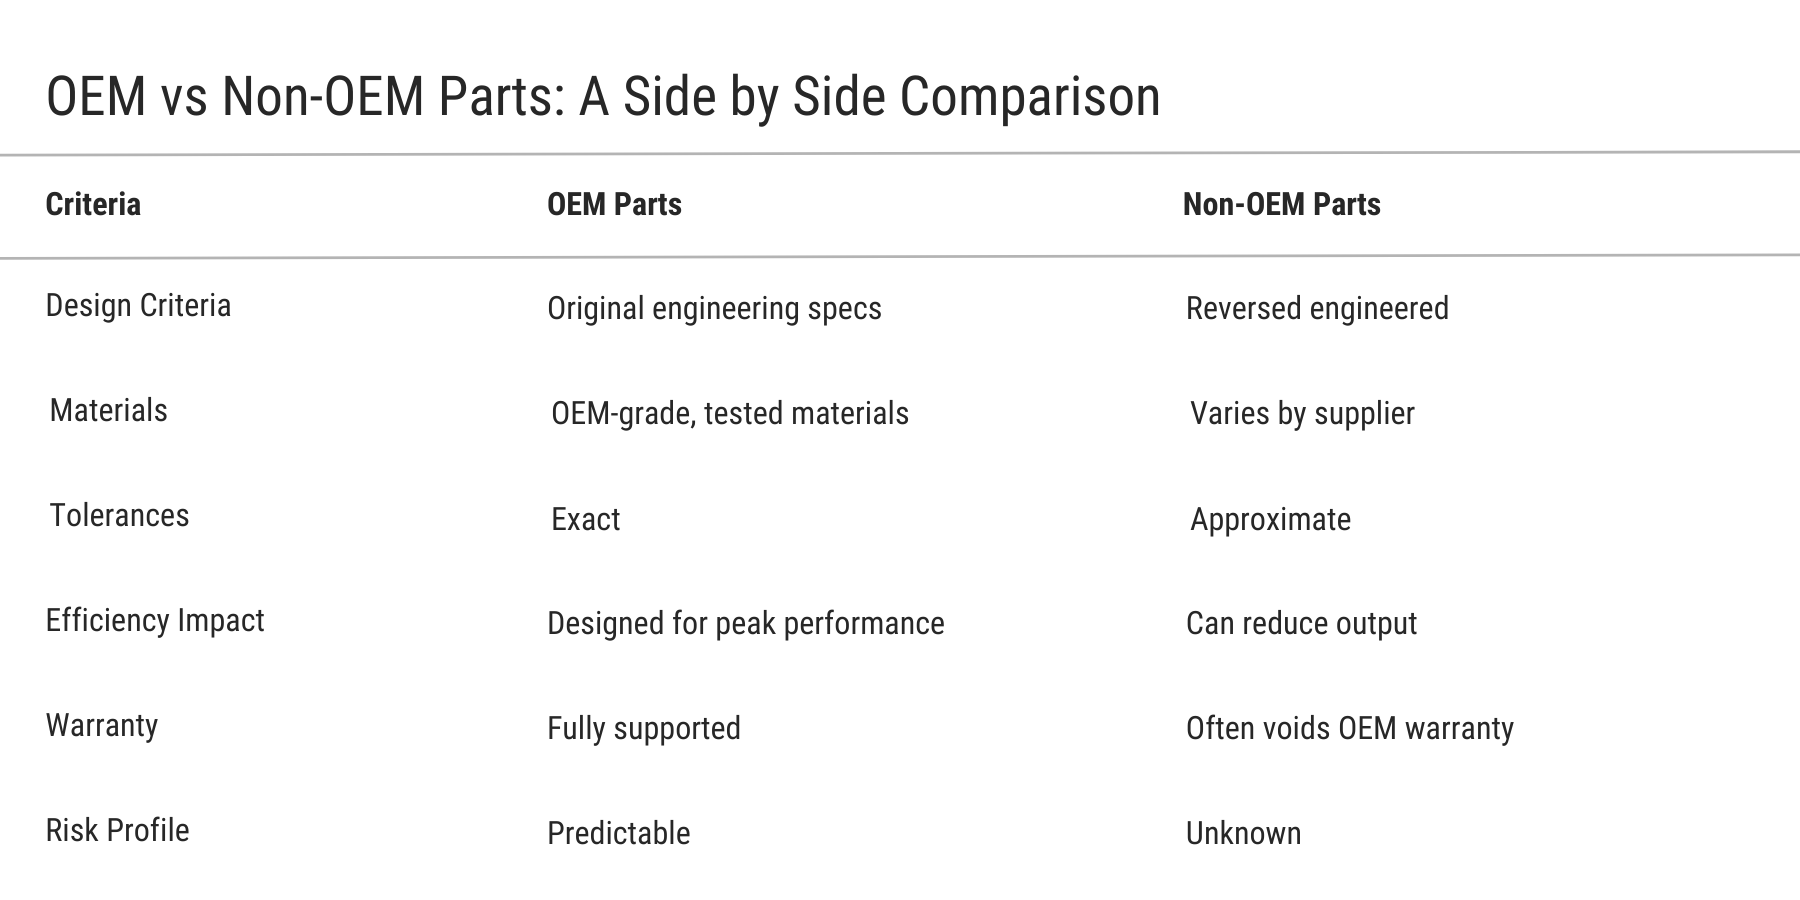
Task: Click the Exact tolerance cell
Action: tap(586, 520)
